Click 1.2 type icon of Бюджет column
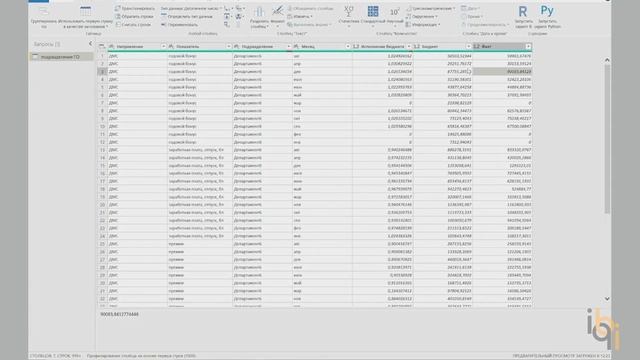 click(416, 47)
